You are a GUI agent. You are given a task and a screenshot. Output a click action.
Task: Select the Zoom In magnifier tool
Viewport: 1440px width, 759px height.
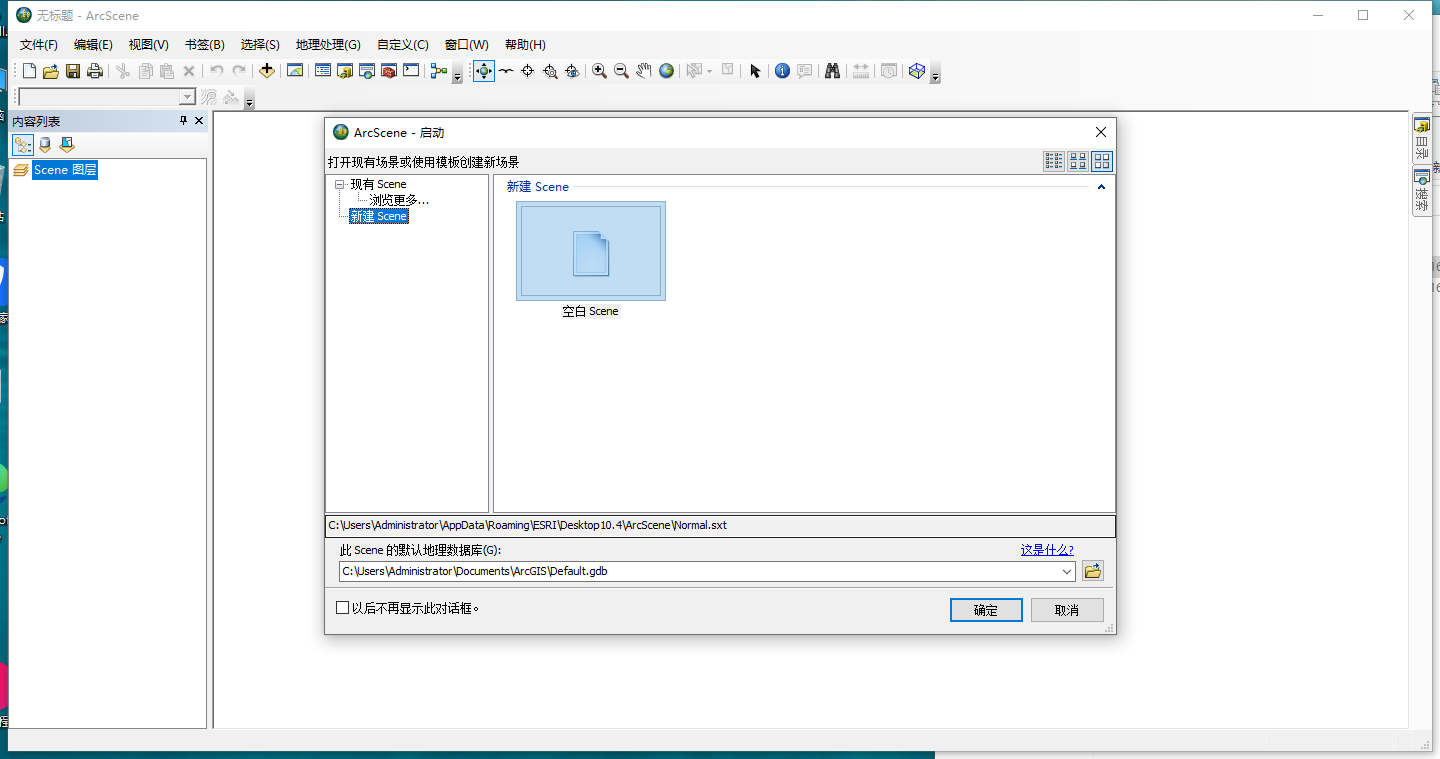[599, 71]
